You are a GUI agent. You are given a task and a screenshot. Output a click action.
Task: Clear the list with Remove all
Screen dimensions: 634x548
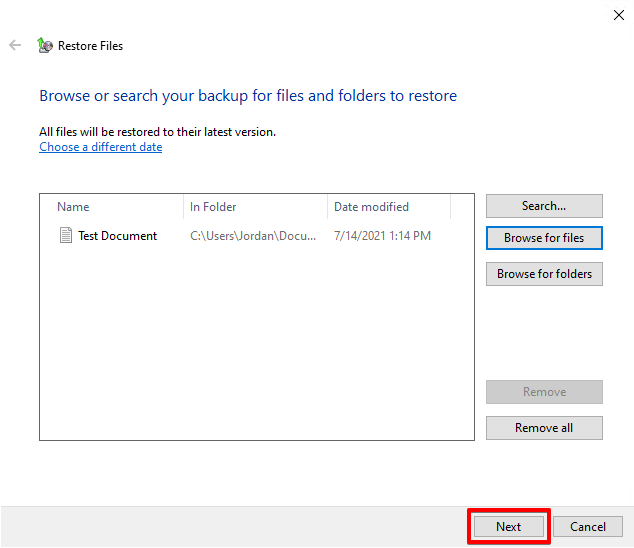(x=544, y=428)
